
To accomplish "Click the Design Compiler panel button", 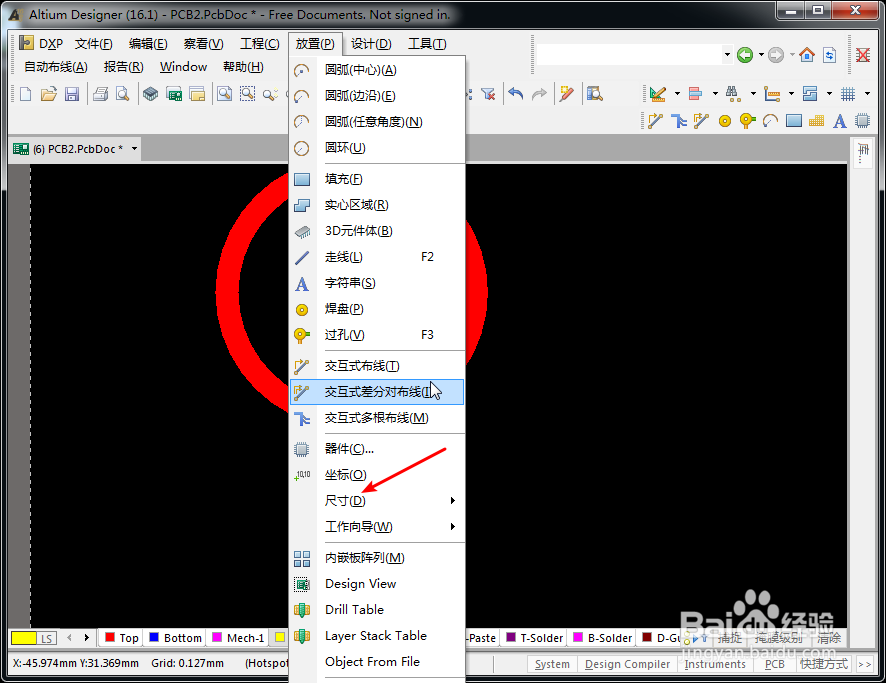I will pos(627,664).
